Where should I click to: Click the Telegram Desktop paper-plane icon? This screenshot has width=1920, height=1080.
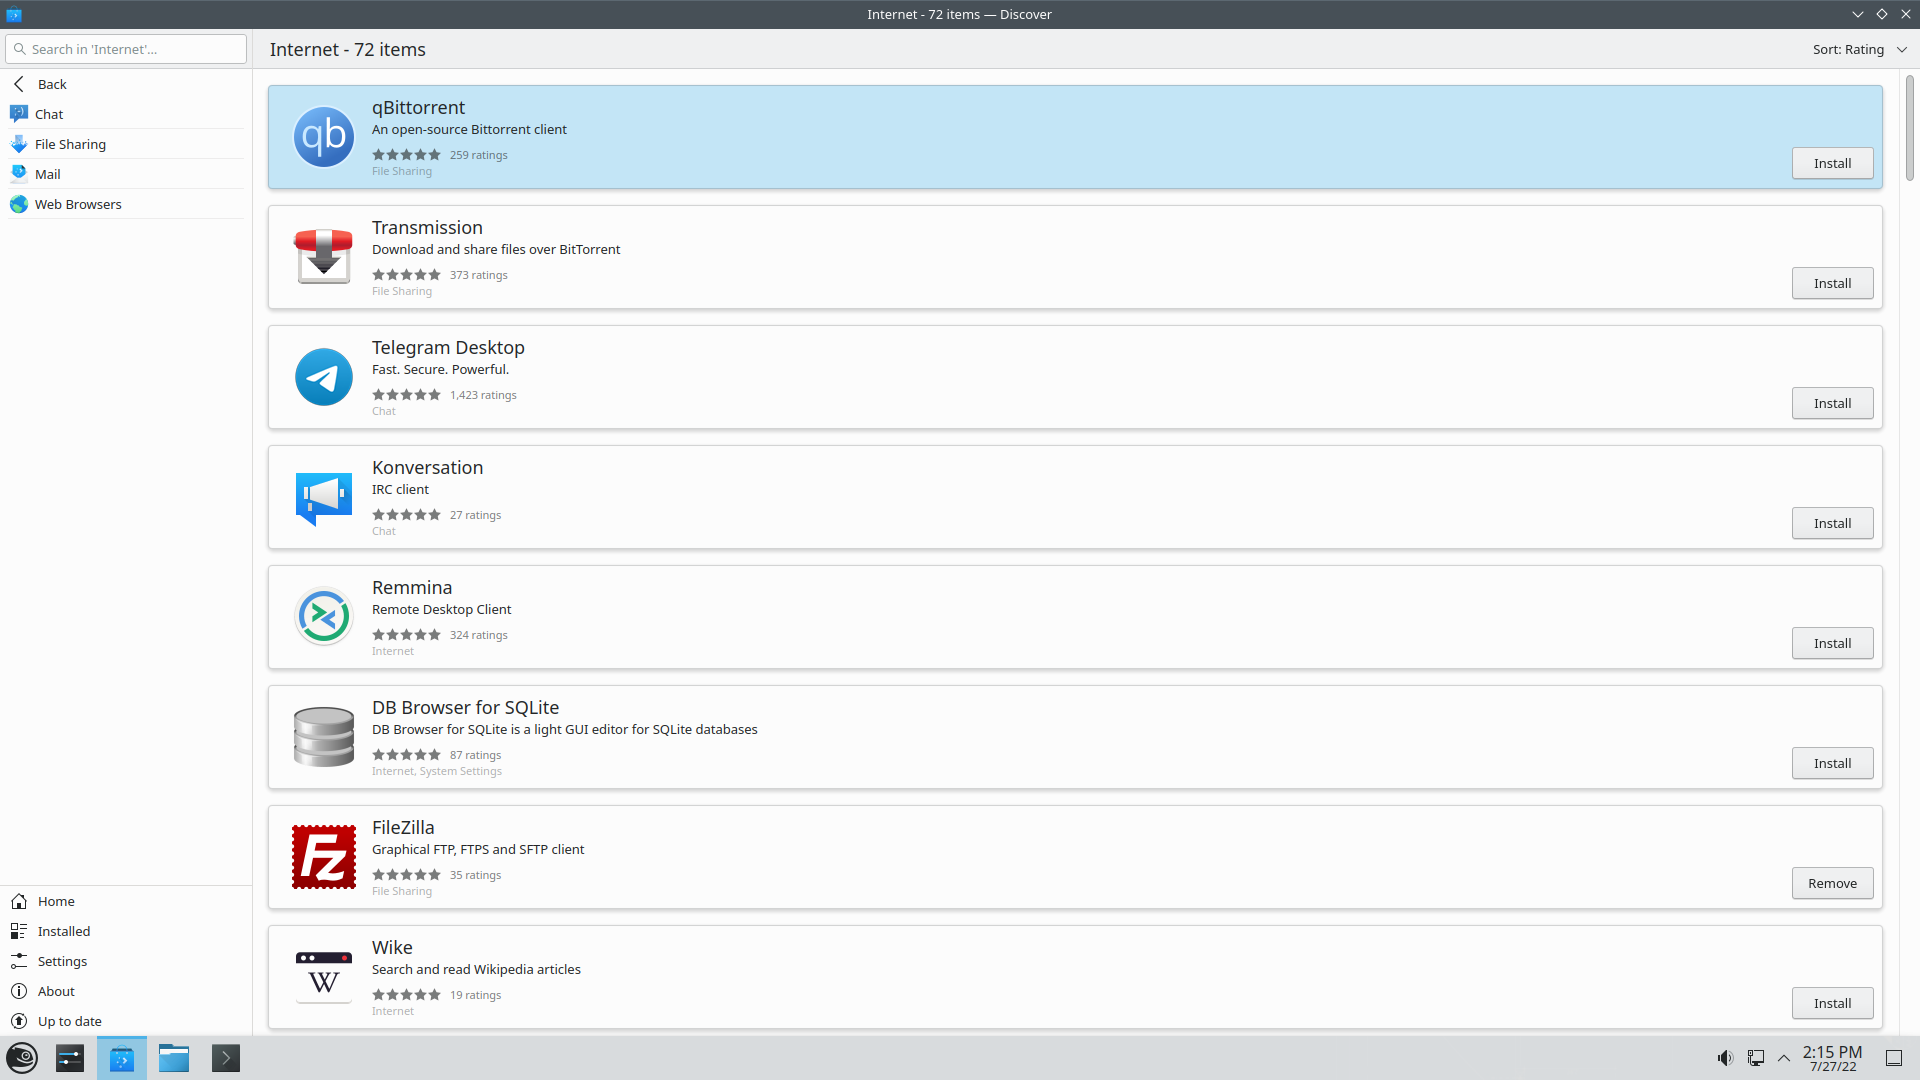pyautogui.click(x=323, y=377)
